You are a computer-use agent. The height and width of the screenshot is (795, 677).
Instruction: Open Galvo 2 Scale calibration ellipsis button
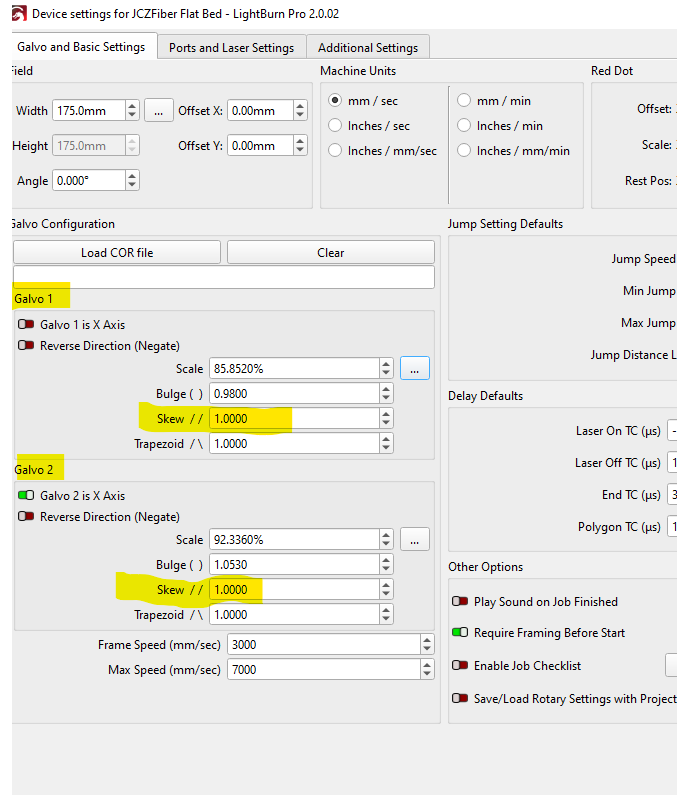point(414,539)
